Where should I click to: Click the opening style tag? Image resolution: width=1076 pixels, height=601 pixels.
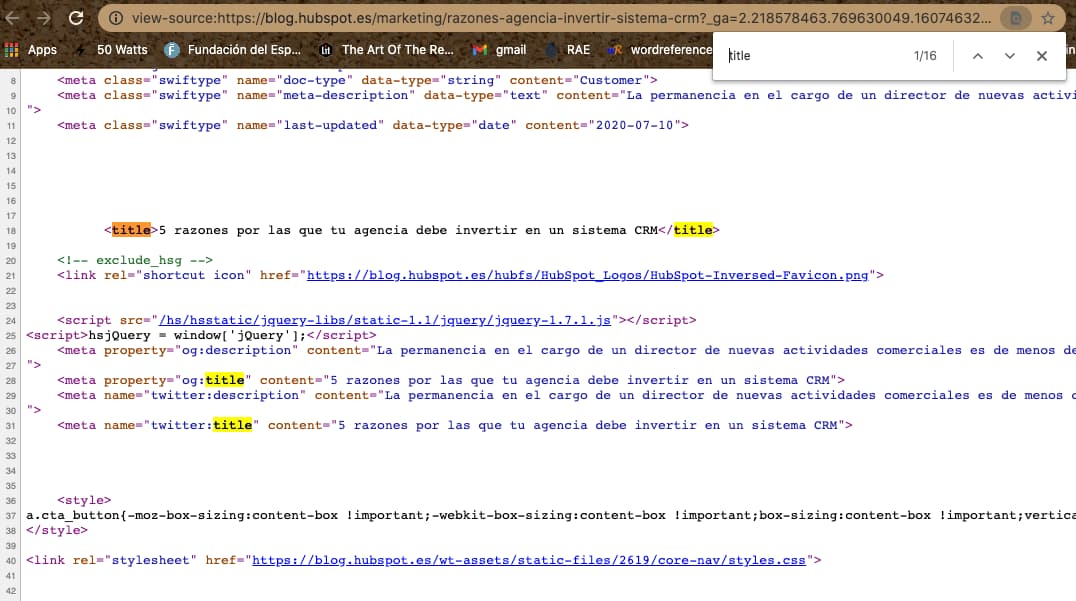click(x=84, y=500)
